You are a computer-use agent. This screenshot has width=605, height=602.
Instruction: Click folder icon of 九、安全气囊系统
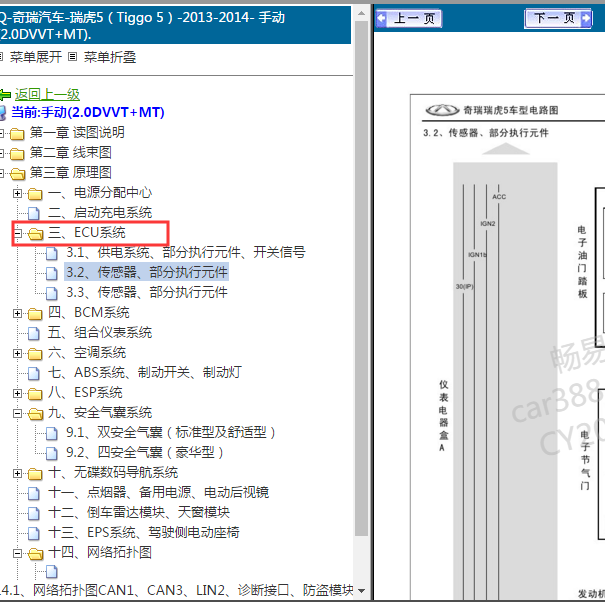click(35, 414)
